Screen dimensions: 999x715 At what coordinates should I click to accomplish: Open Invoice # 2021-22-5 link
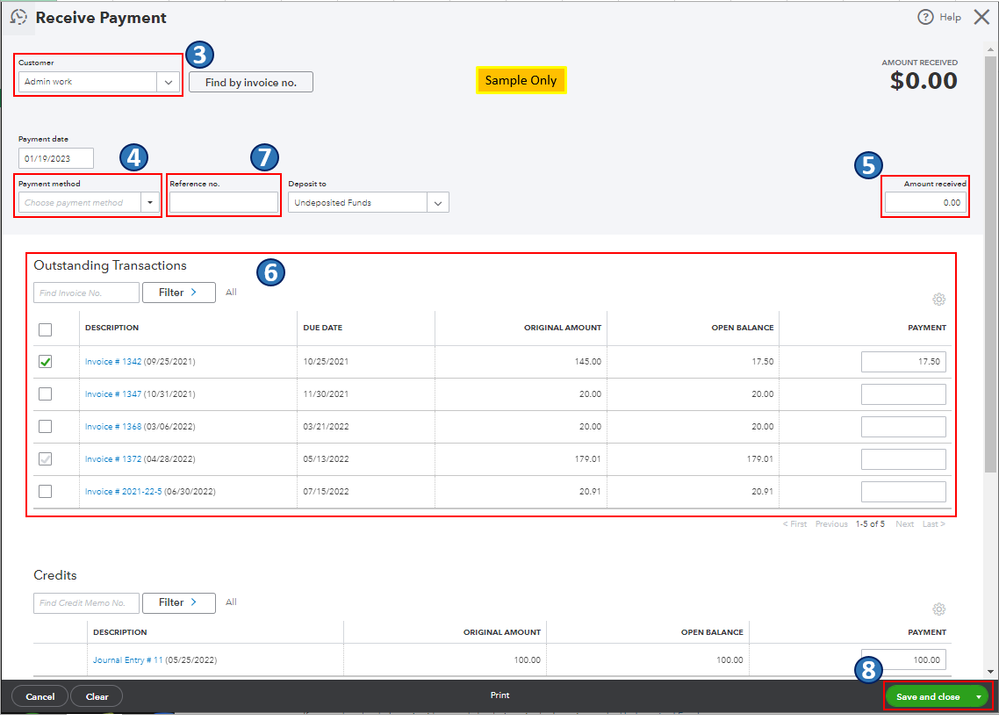tap(124, 491)
